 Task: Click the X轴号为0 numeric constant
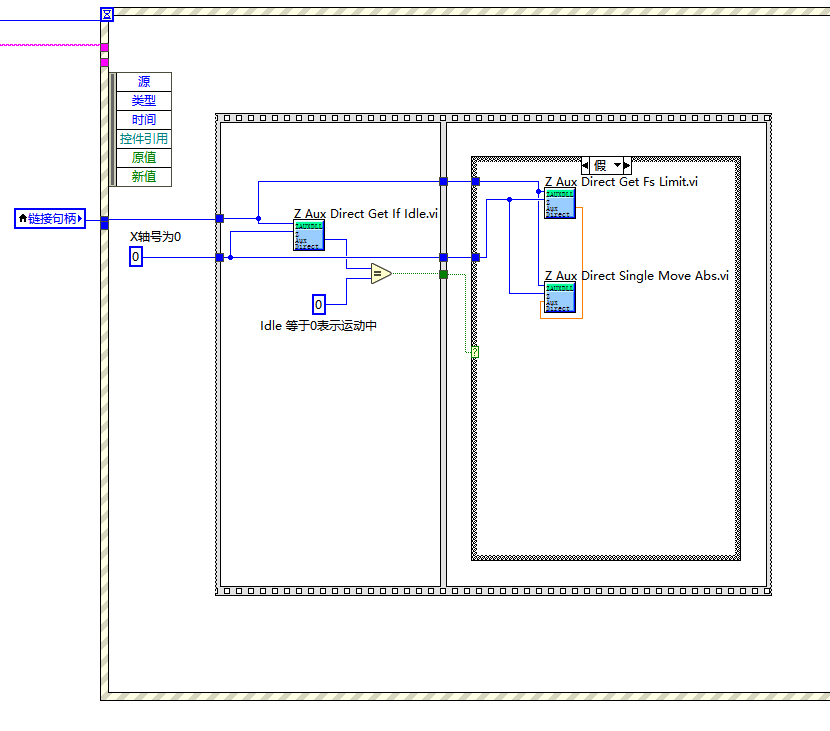click(x=135, y=257)
